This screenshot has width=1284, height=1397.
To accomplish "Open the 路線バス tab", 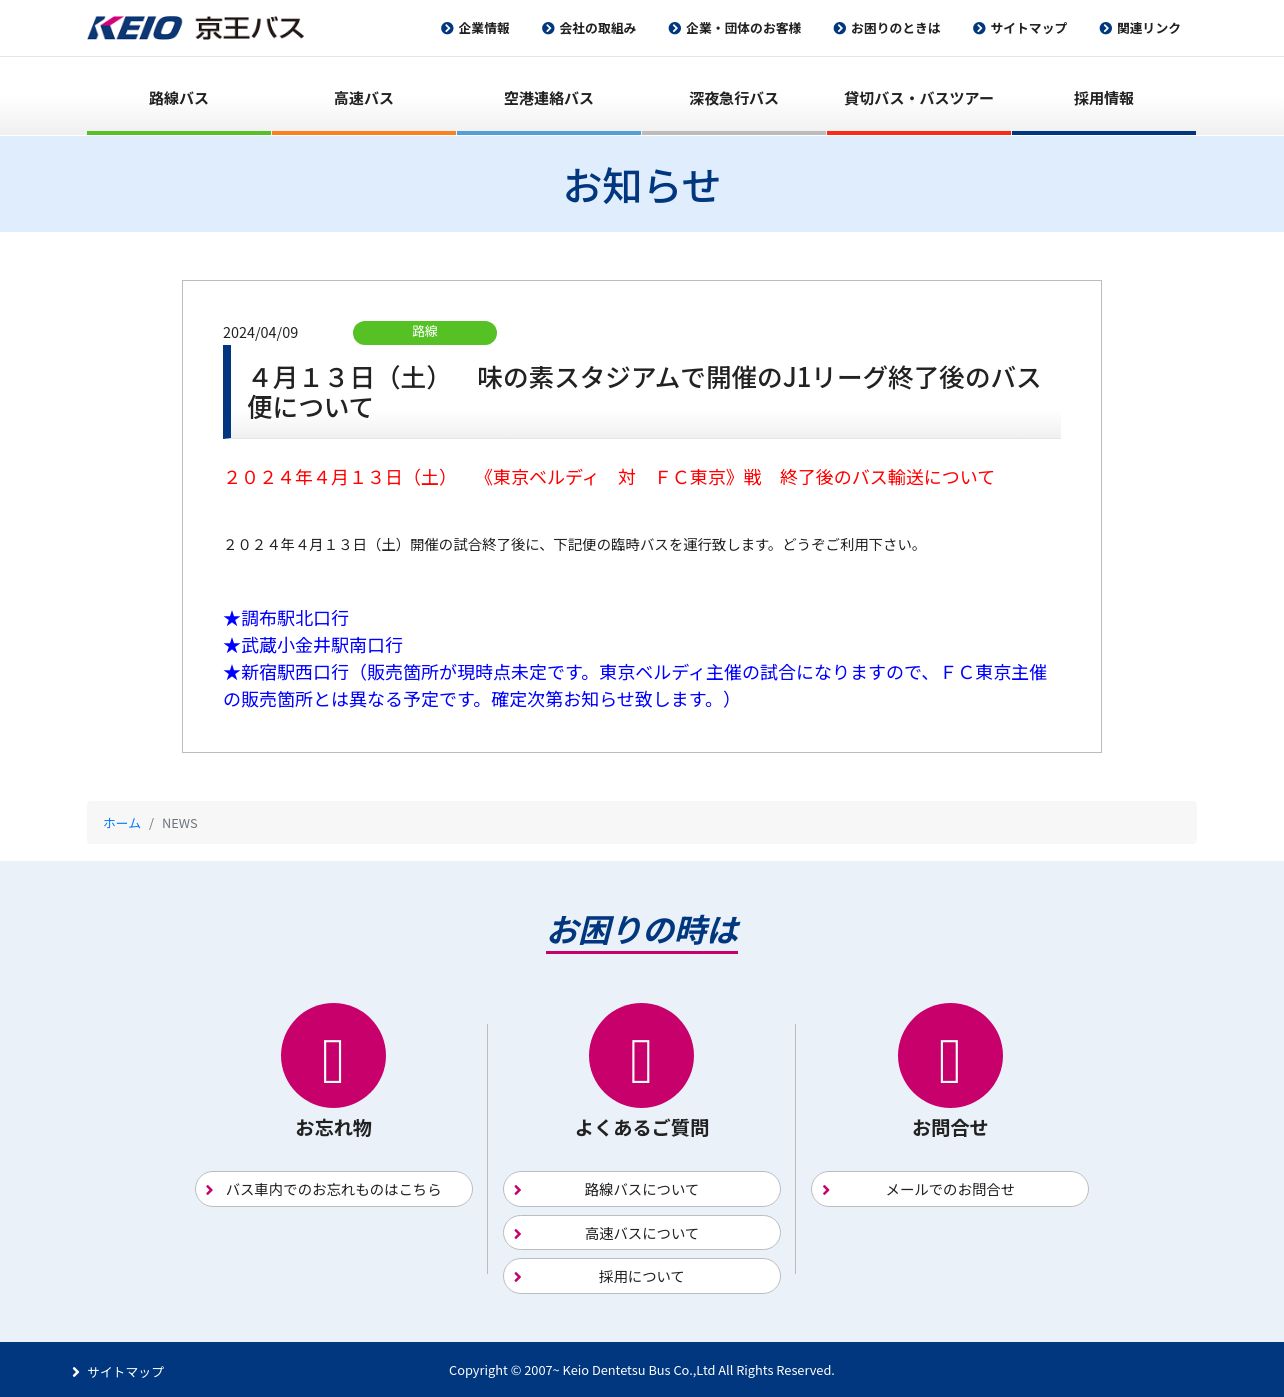I will click(x=179, y=98).
